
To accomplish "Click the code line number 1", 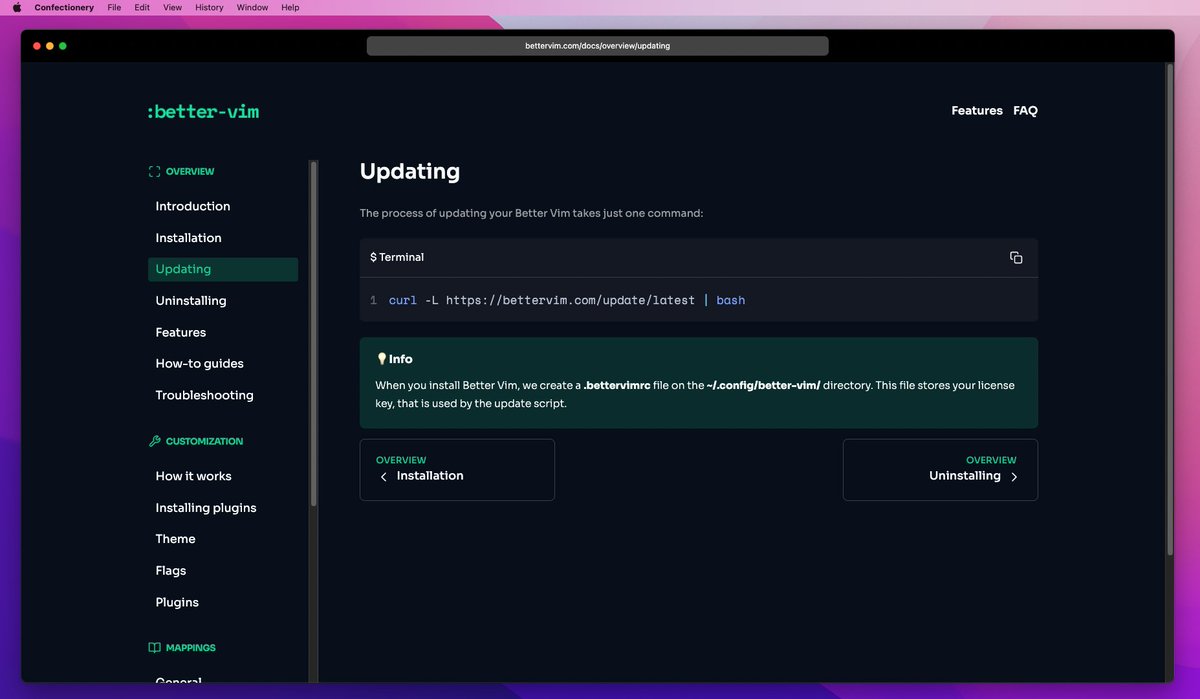I will click(373, 300).
